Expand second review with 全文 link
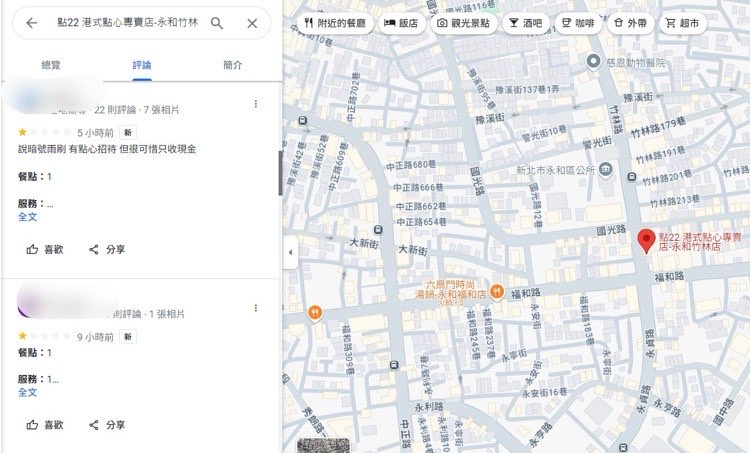Screen dimensions: 750x453 coord(27,393)
